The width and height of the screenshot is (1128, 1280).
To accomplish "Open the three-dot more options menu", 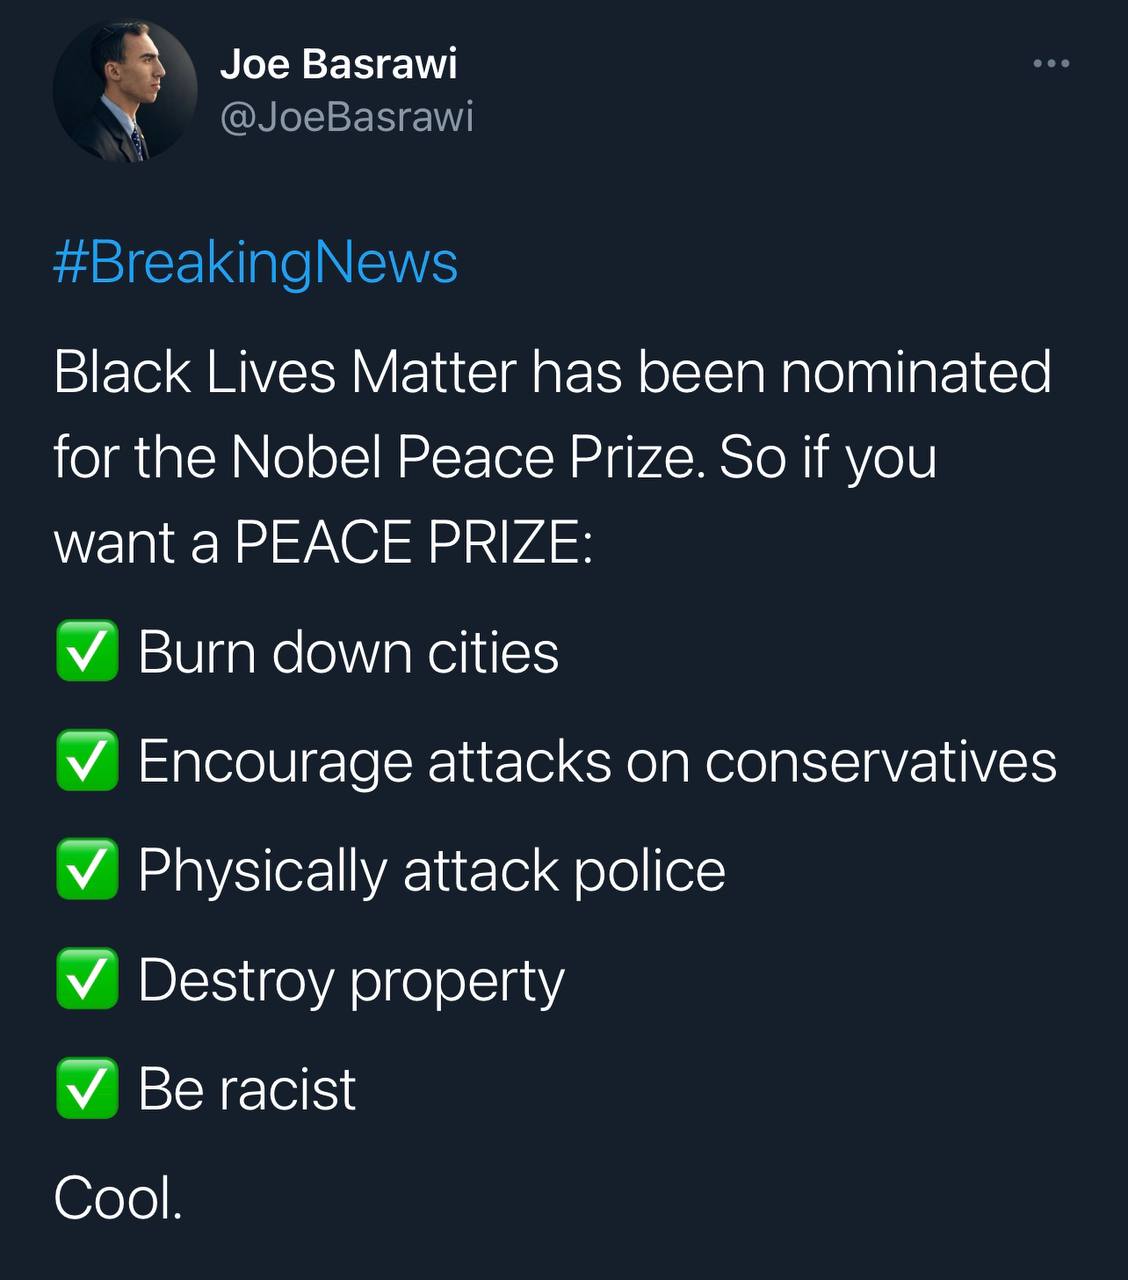I will (x=1051, y=64).
